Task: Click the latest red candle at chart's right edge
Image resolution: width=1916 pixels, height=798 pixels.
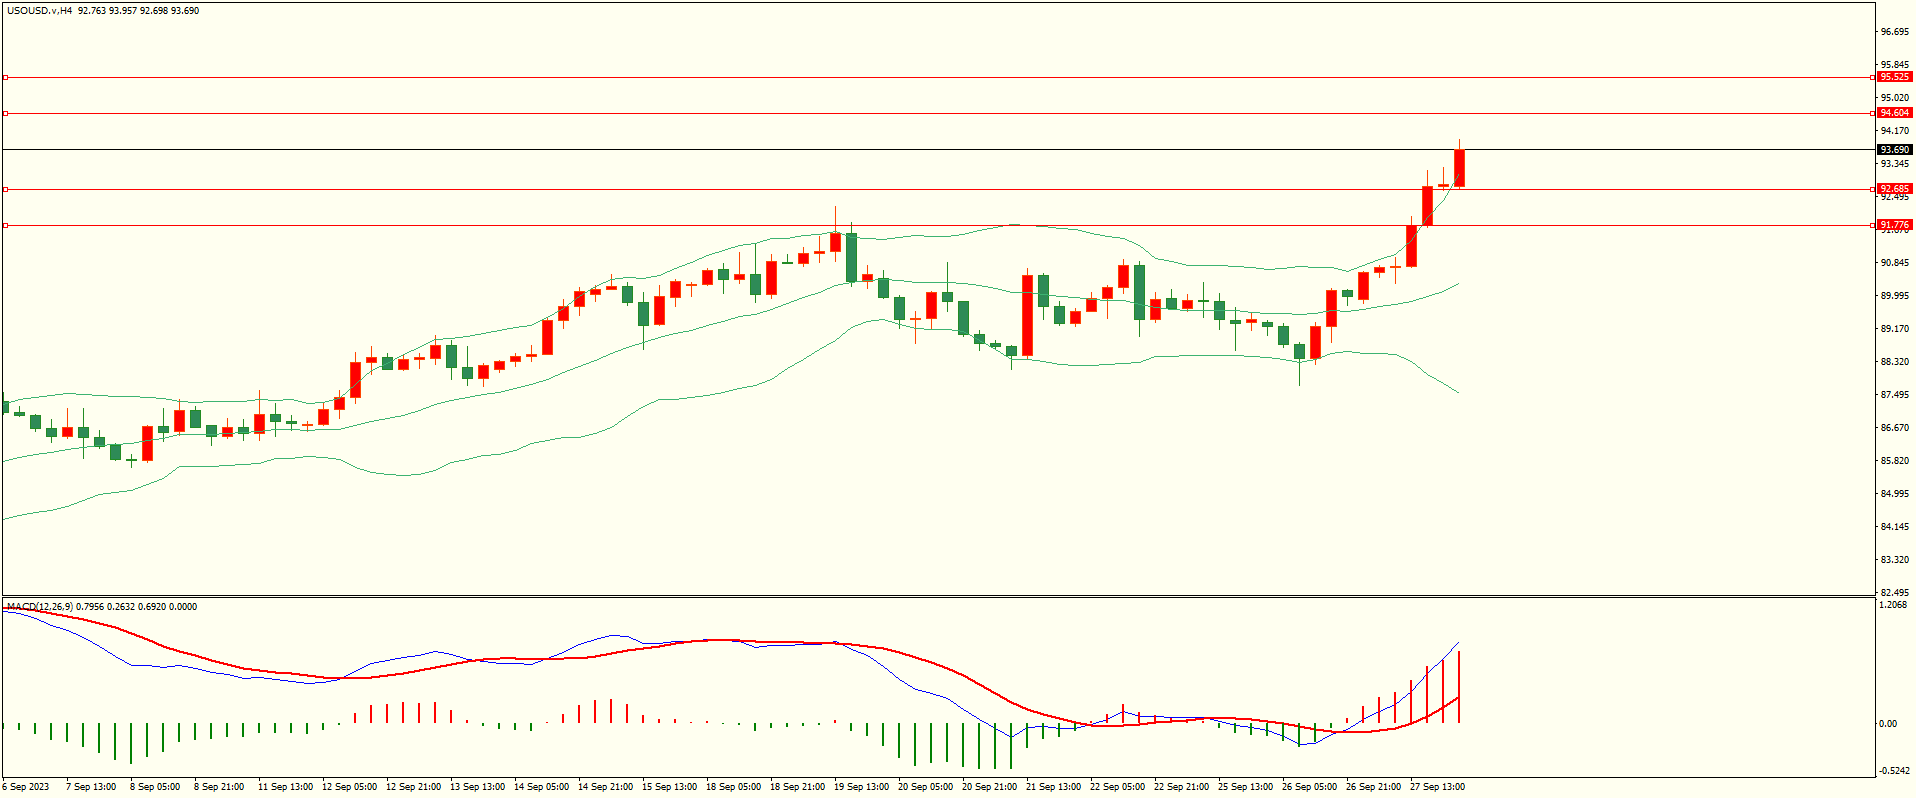Action: [x=1459, y=168]
